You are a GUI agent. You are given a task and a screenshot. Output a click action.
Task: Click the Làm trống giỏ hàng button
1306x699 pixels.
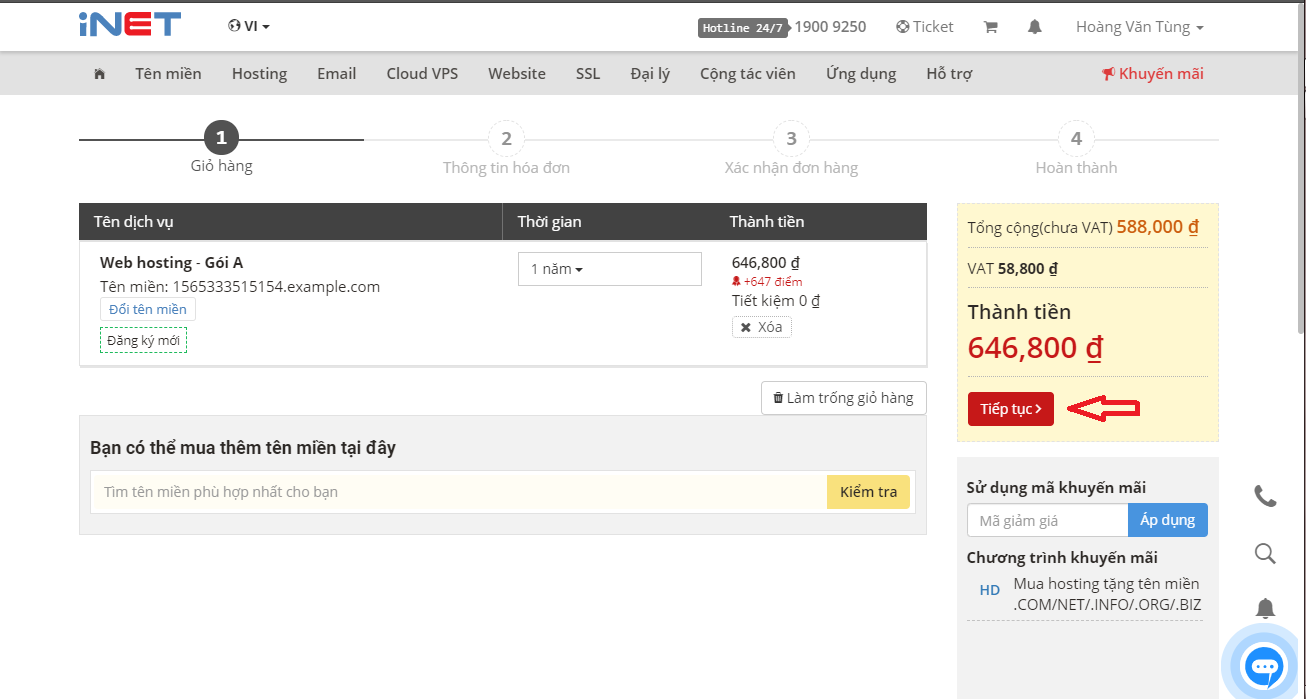click(843, 398)
